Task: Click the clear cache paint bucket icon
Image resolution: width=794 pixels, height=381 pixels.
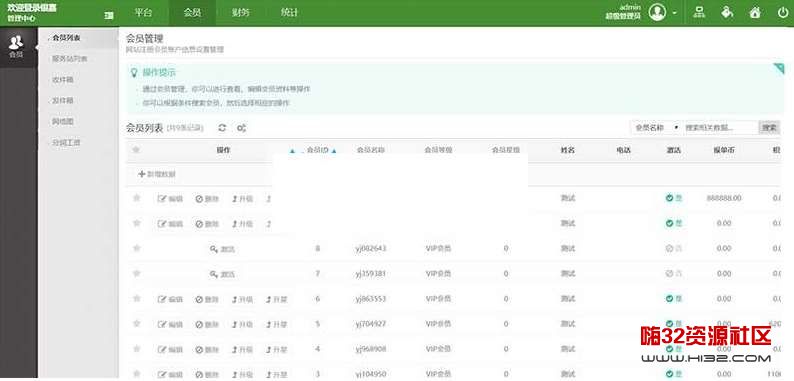Action: tap(727, 13)
